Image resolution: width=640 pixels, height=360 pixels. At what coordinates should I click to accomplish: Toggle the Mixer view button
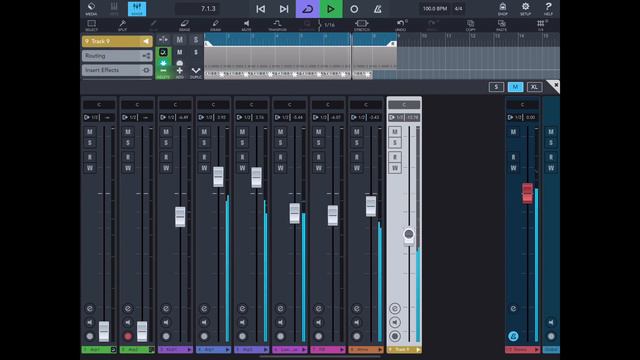click(x=137, y=9)
